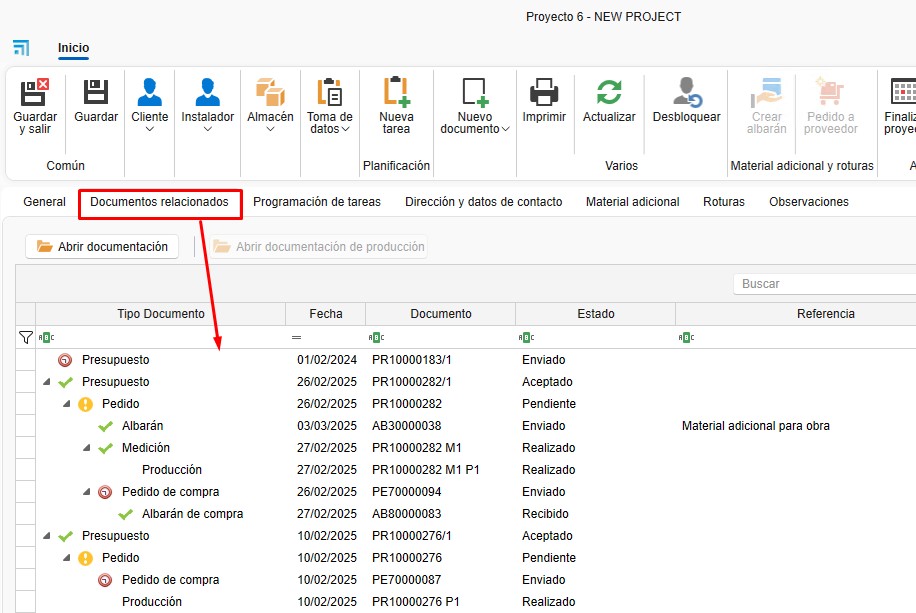
Task: Click the Guardar floppy disk icon
Action: point(96,92)
